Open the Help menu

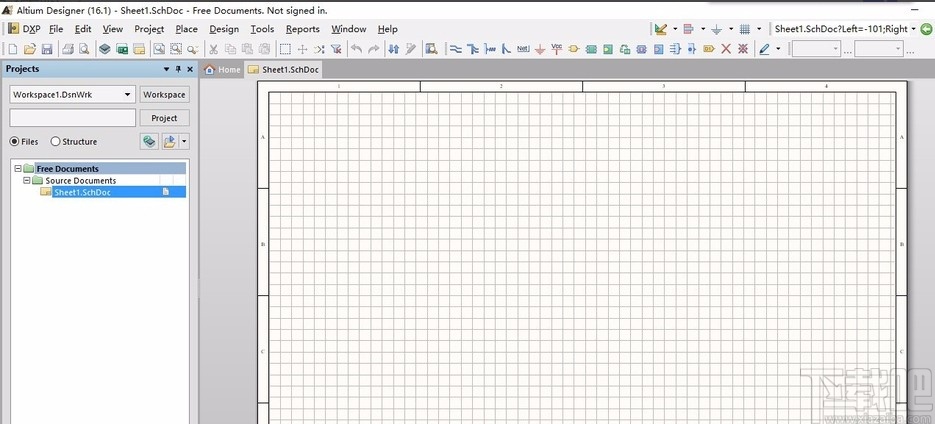388,29
